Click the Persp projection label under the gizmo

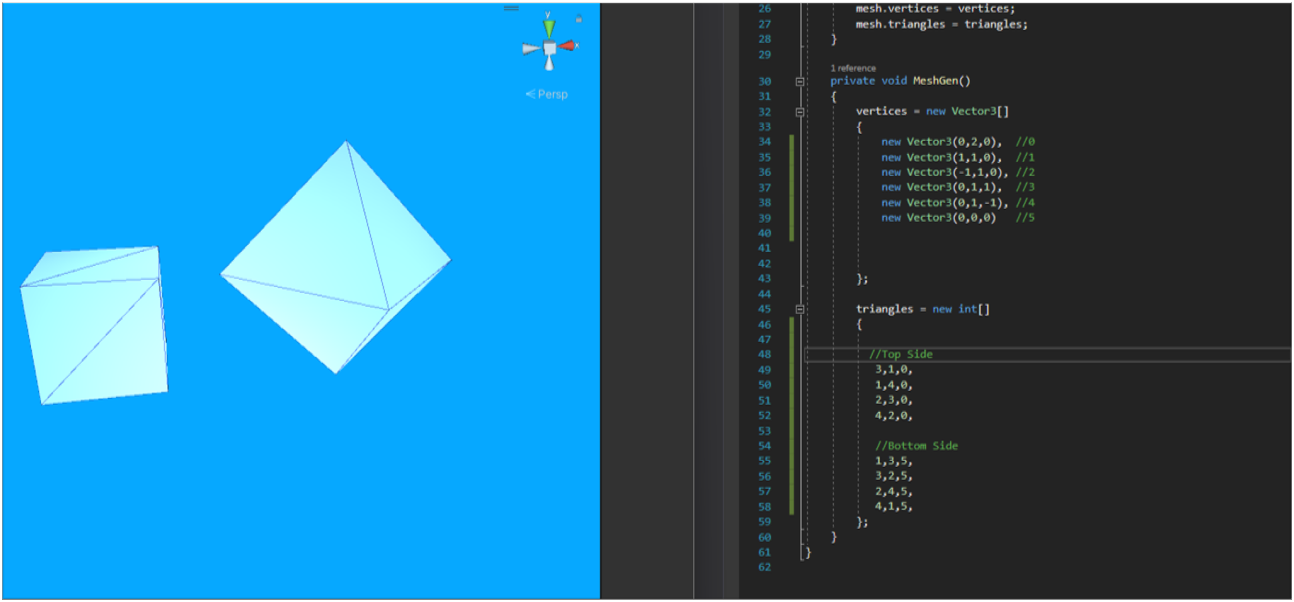(x=547, y=94)
